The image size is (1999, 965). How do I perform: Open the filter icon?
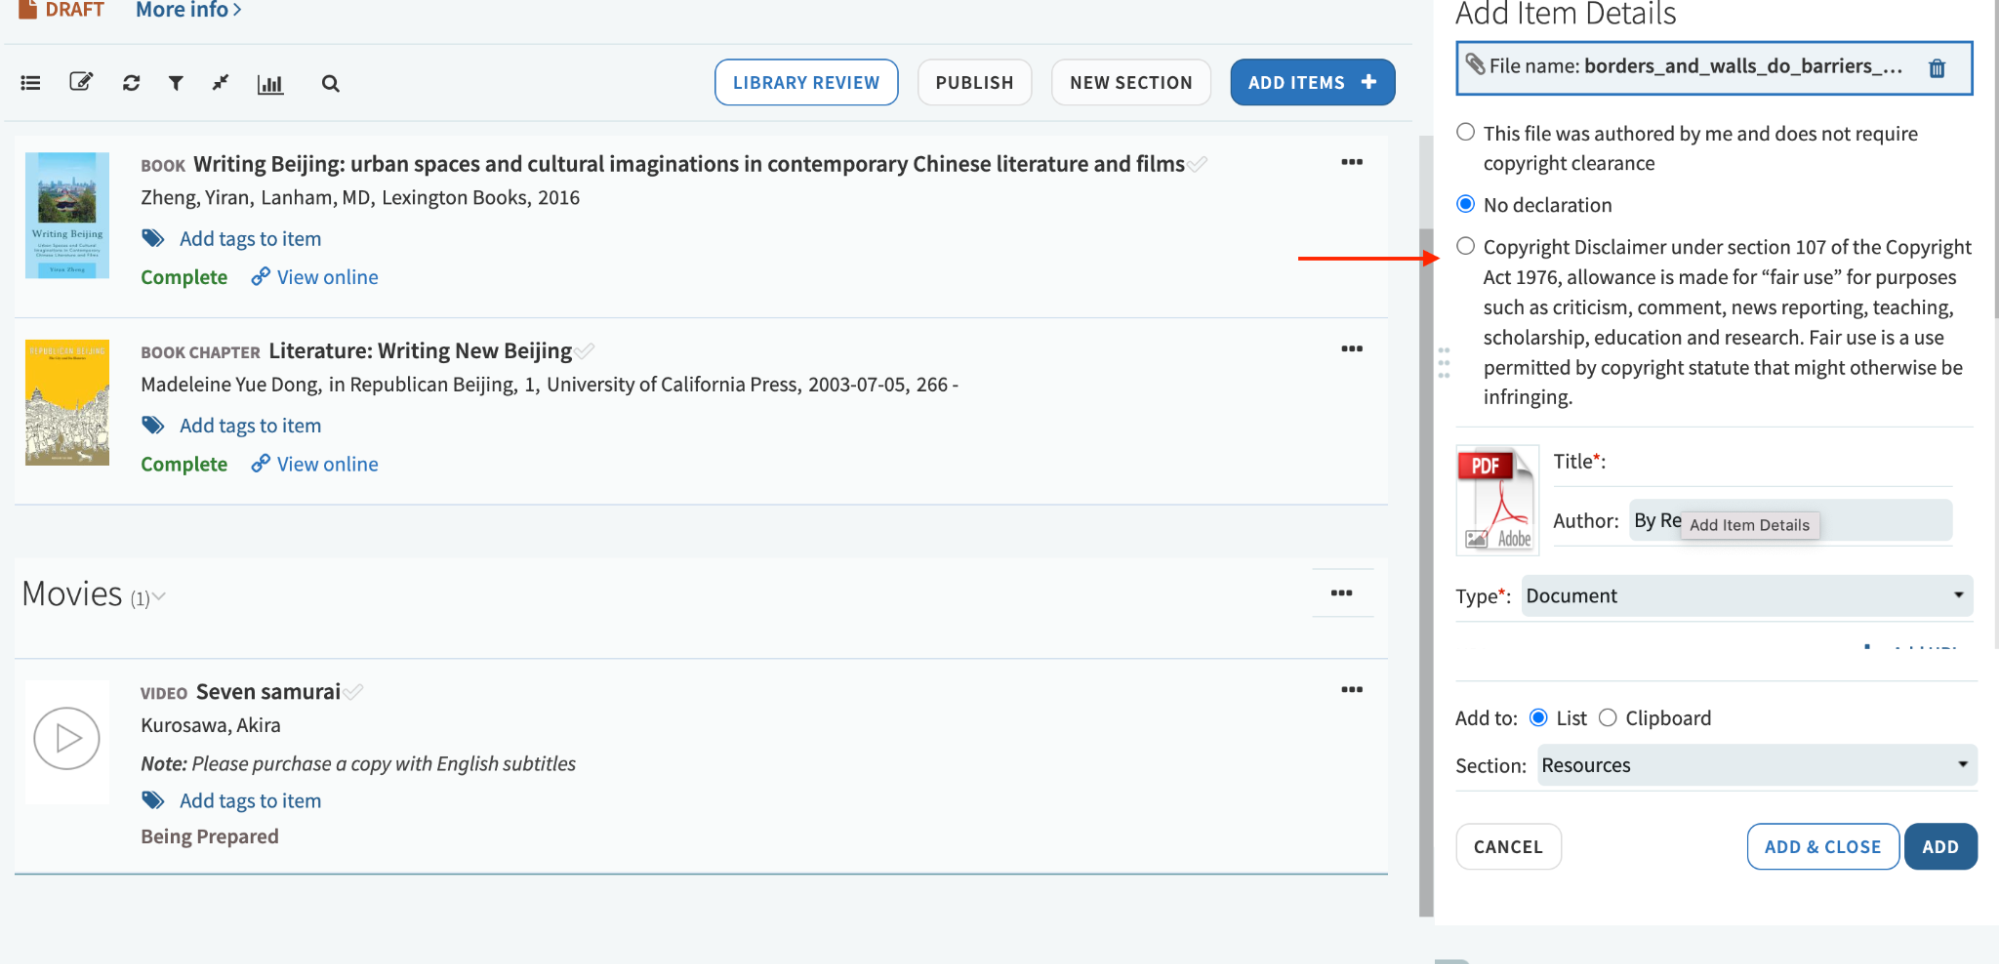click(176, 83)
